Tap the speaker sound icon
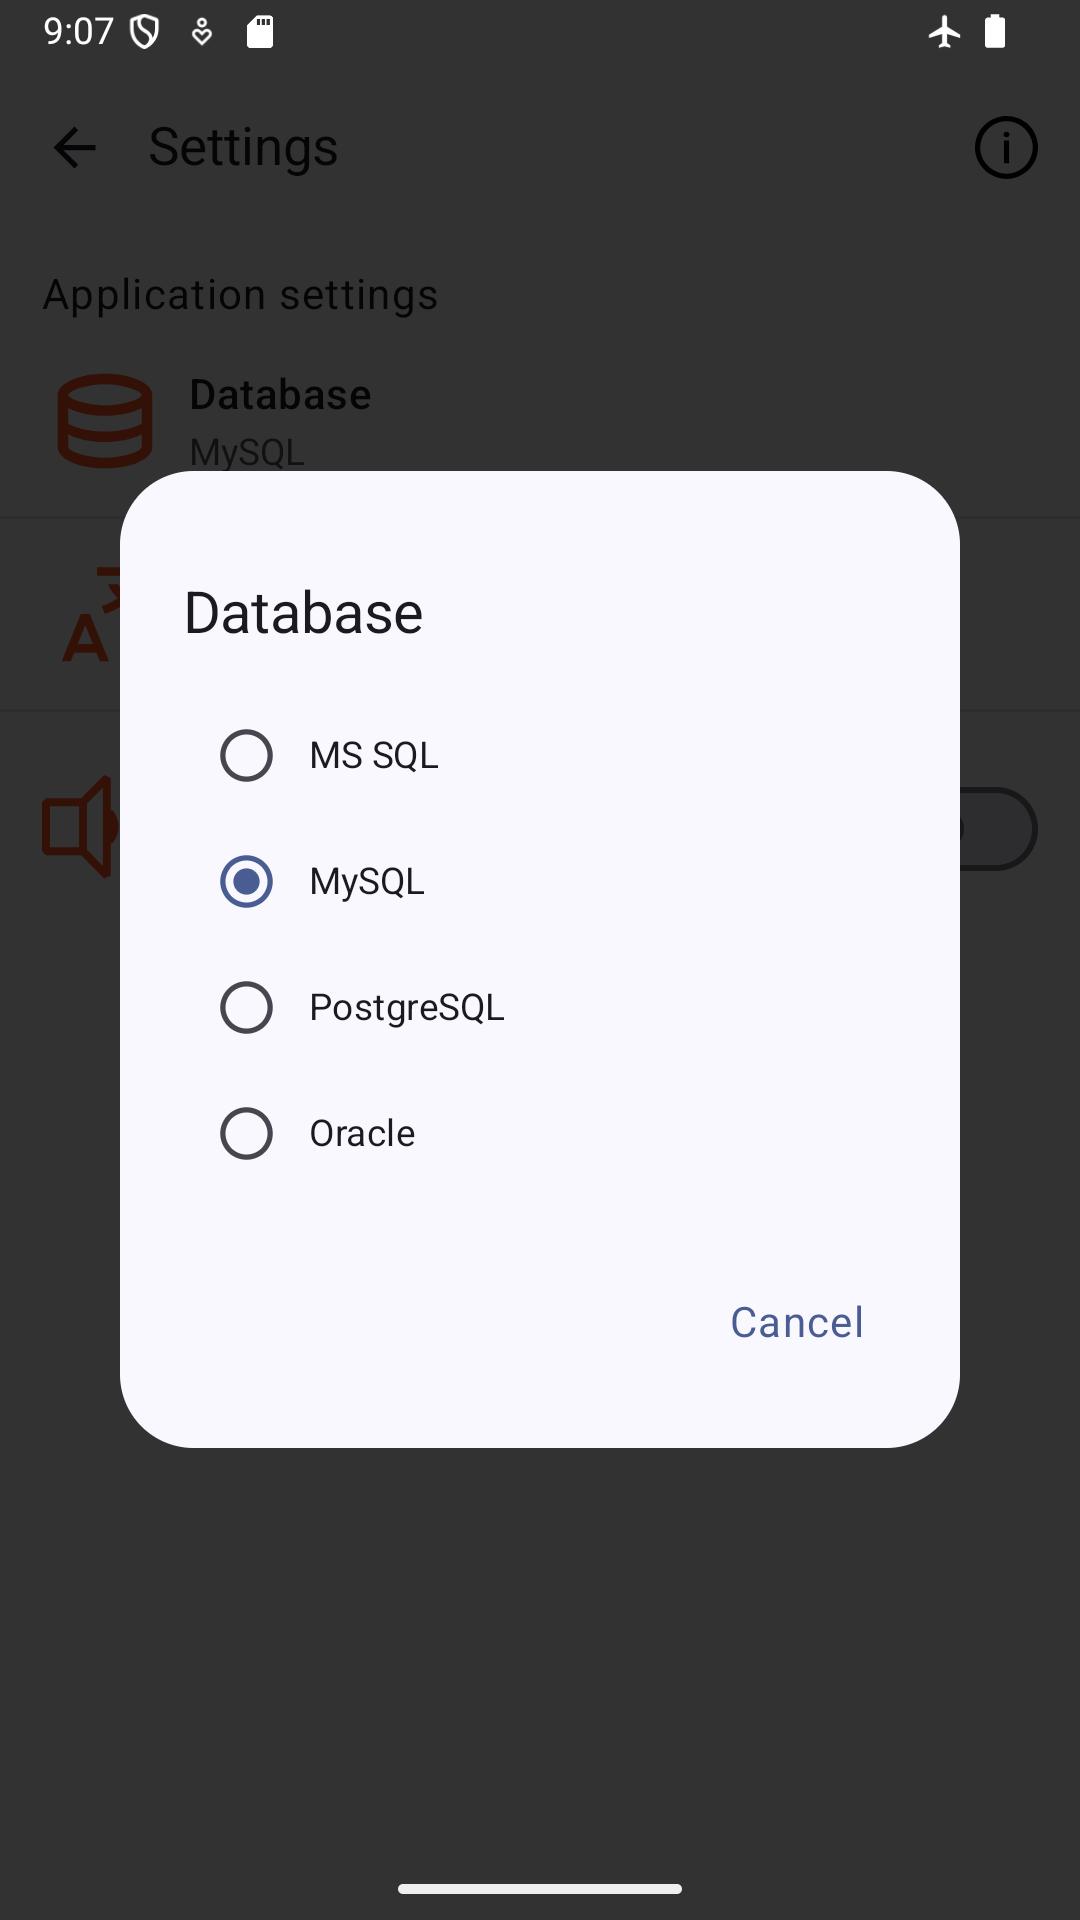Image resolution: width=1080 pixels, height=1920 pixels. click(x=80, y=827)
